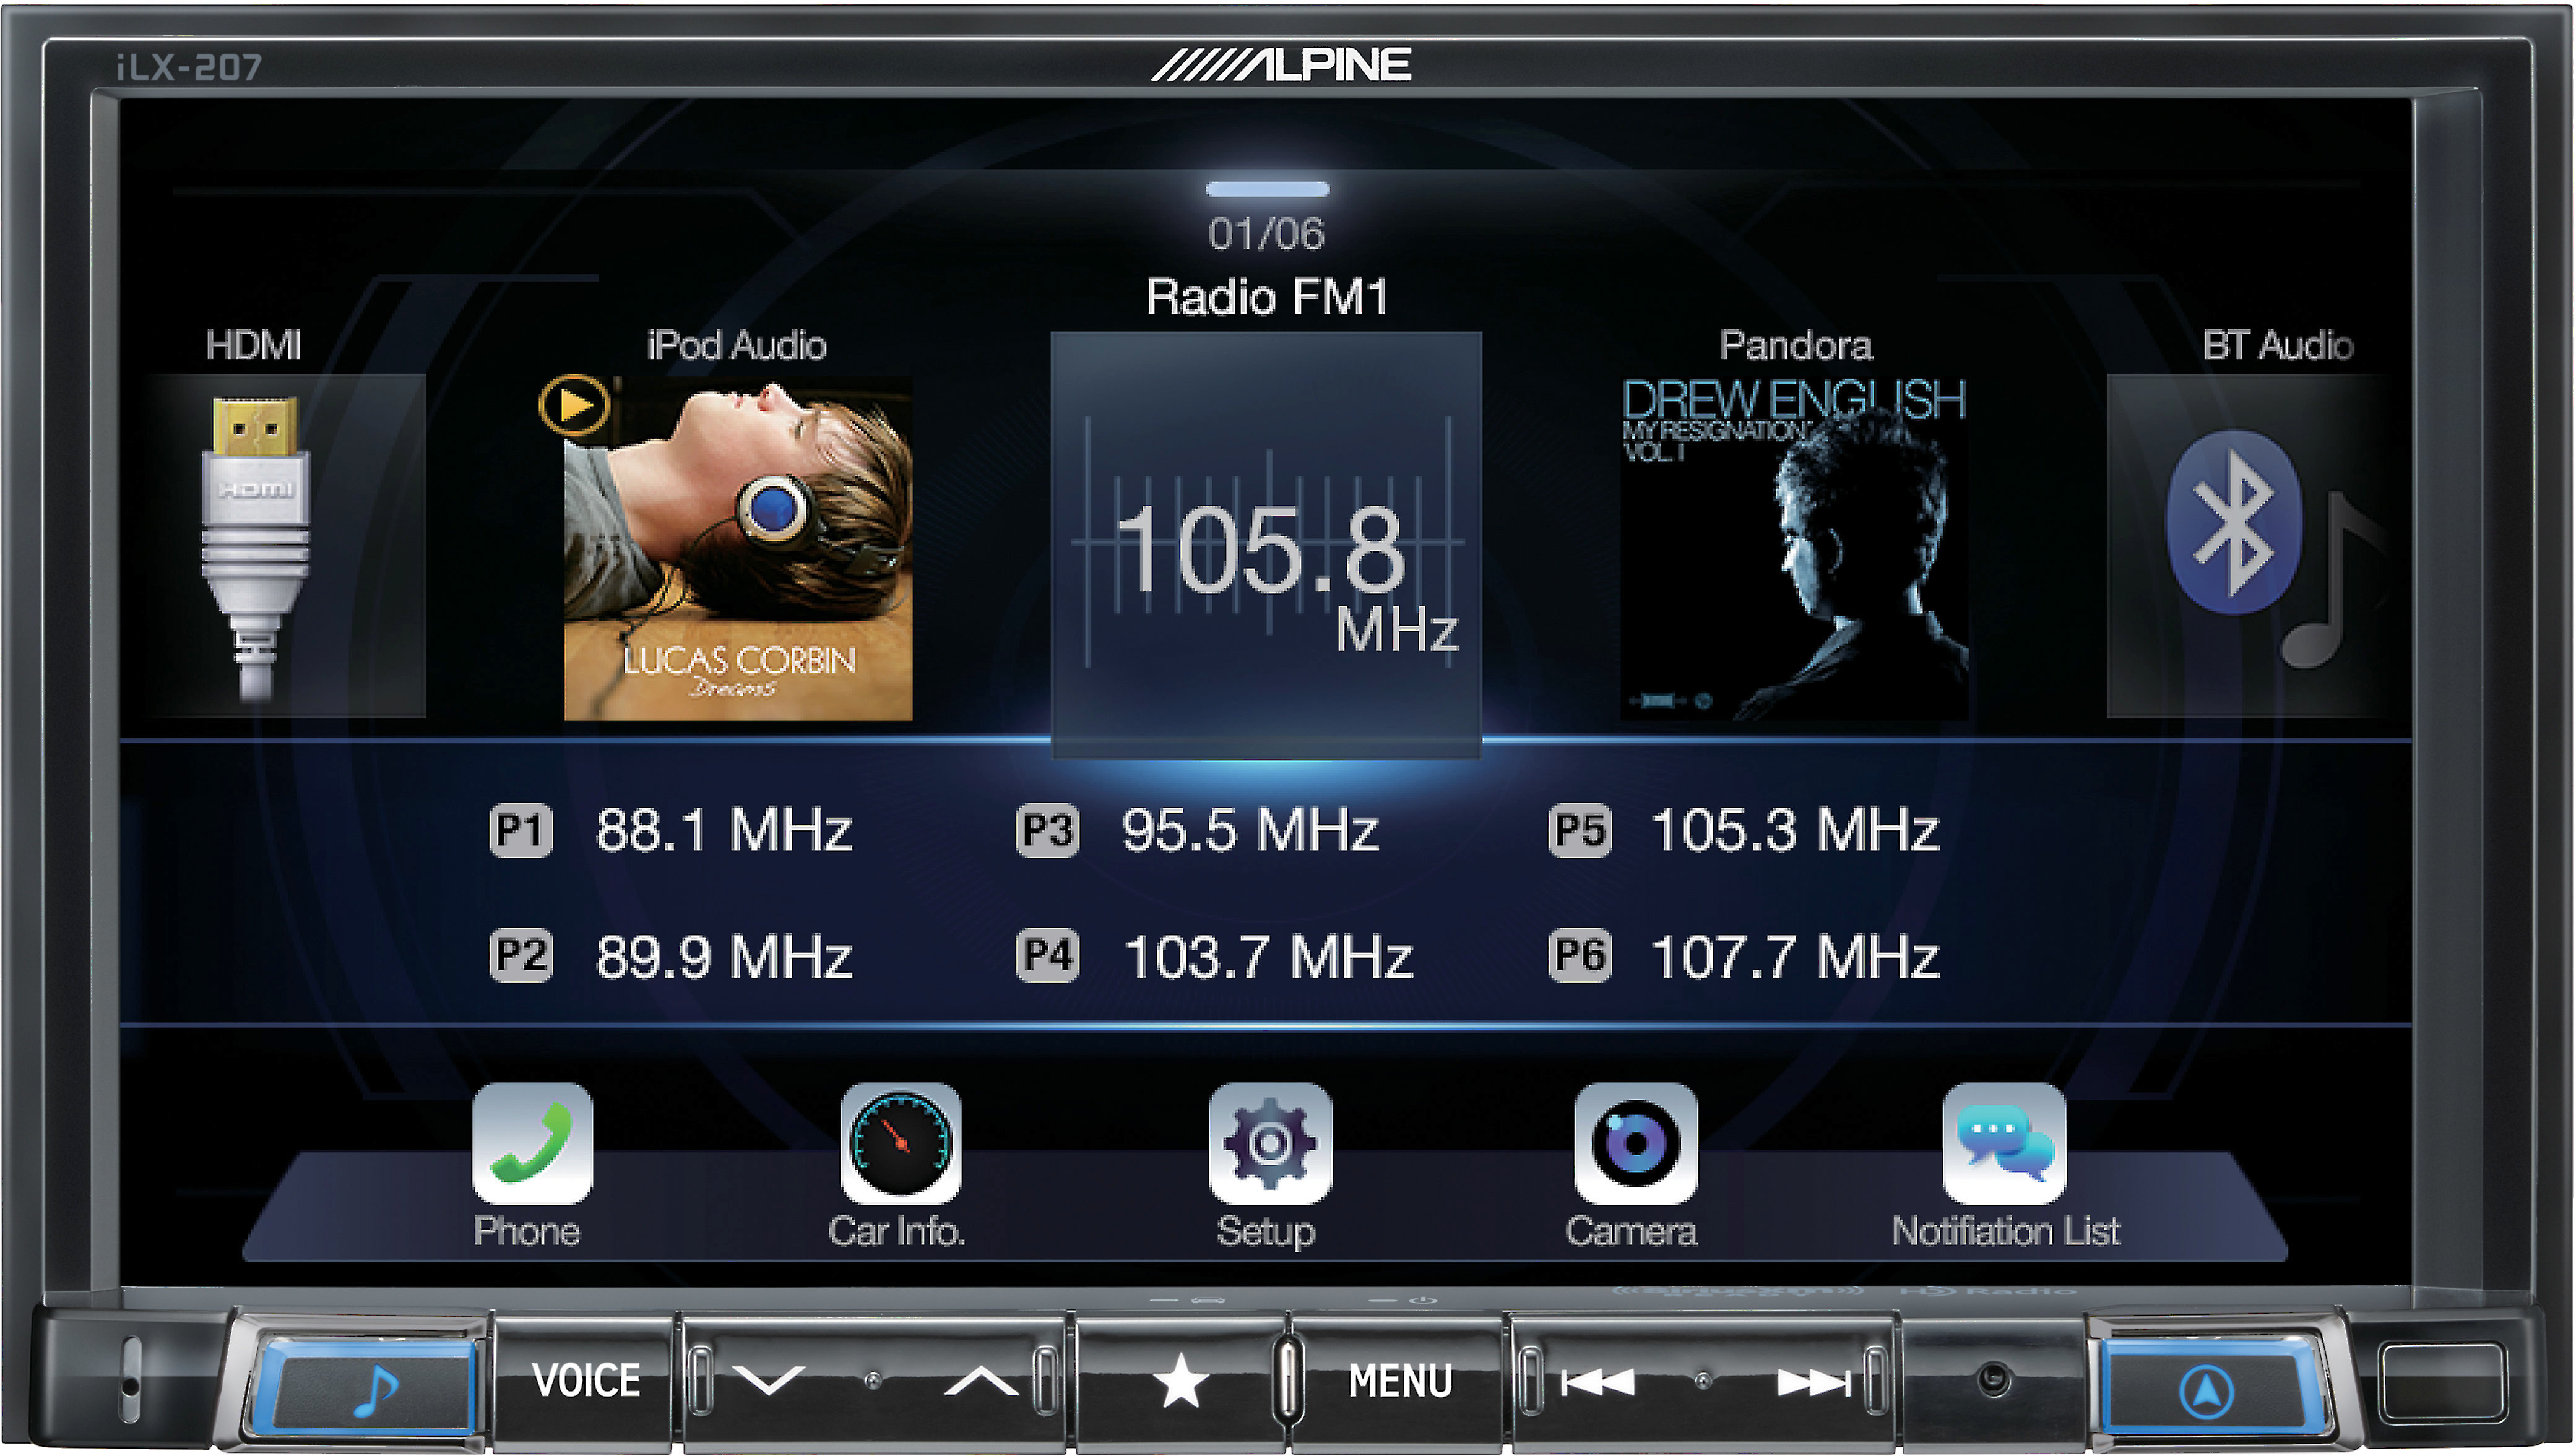Tap the HDMI label
This screenshot has width=2576, height=1456.
(253, 345)
